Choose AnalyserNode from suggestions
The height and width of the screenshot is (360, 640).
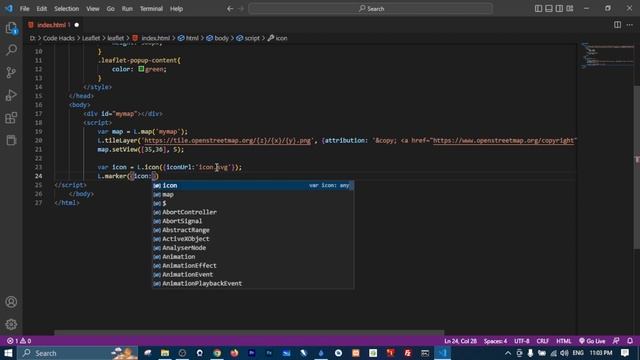click(253, 248)
